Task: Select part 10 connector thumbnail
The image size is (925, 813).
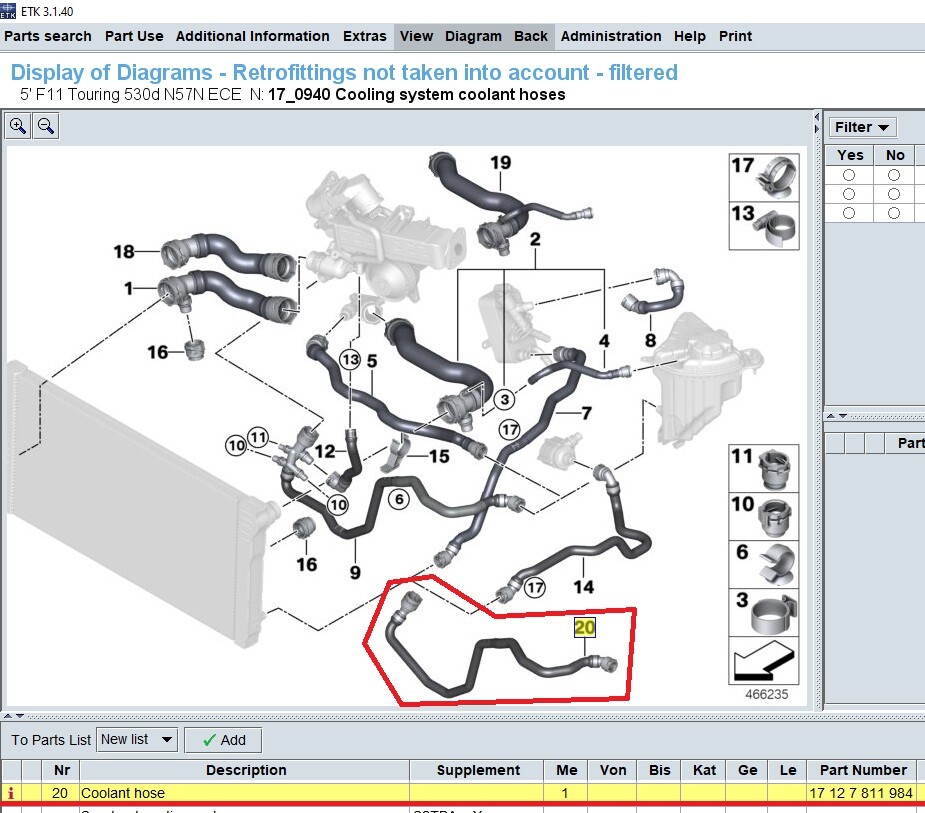Action: pyautogui.click(x=764, y=517)
